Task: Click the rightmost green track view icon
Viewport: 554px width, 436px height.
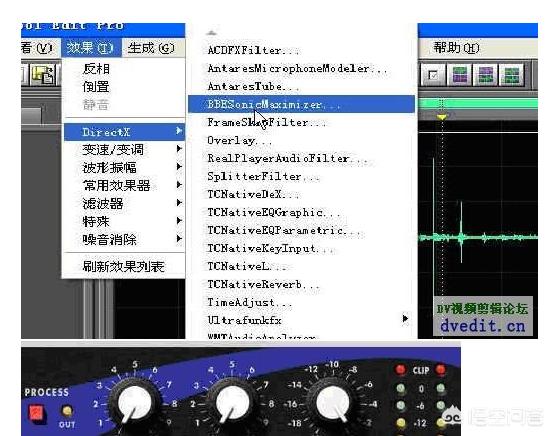Action: coord(511,75)
